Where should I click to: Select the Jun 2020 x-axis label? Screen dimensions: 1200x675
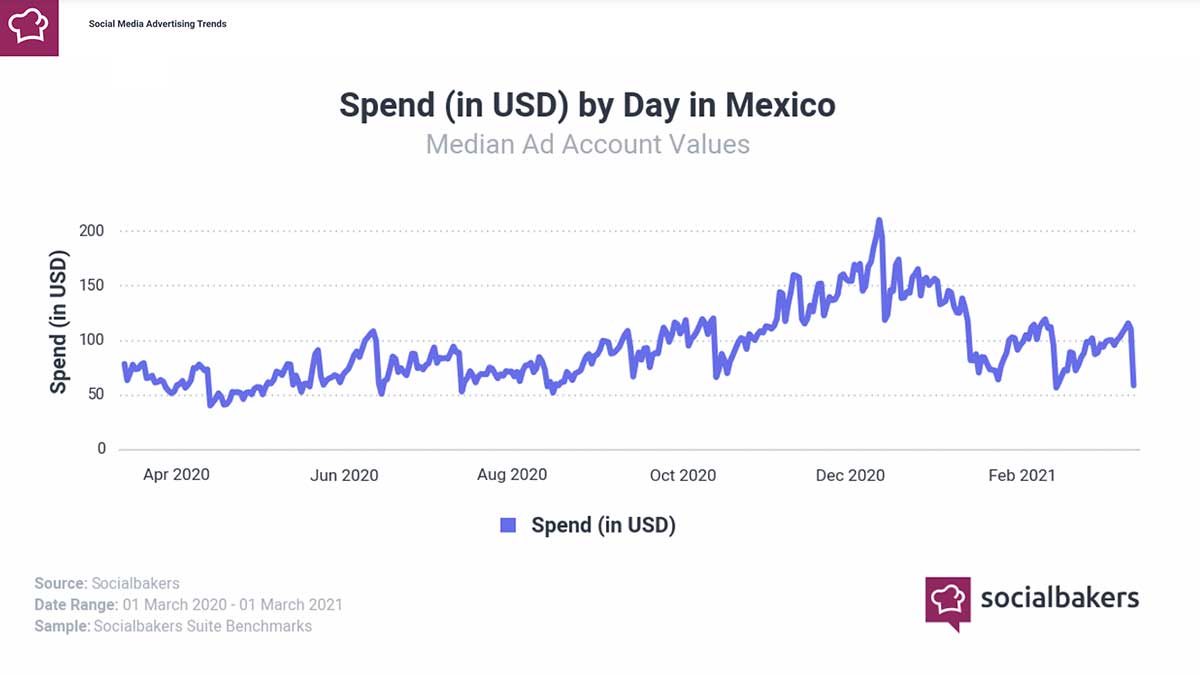(344, 475)
